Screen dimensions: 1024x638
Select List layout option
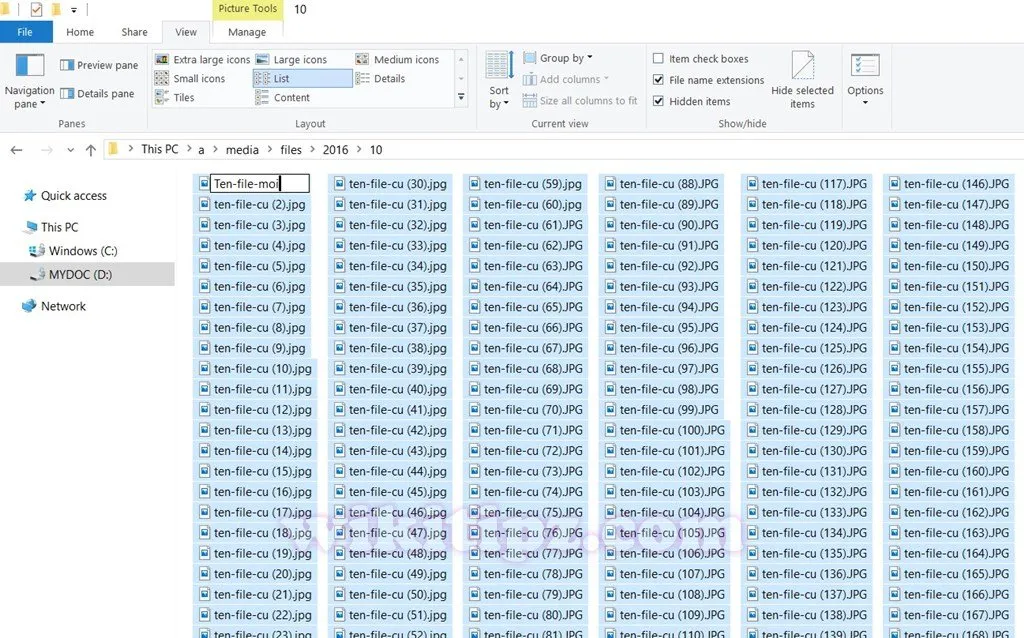pyautogui.click(x=302, y=78)
